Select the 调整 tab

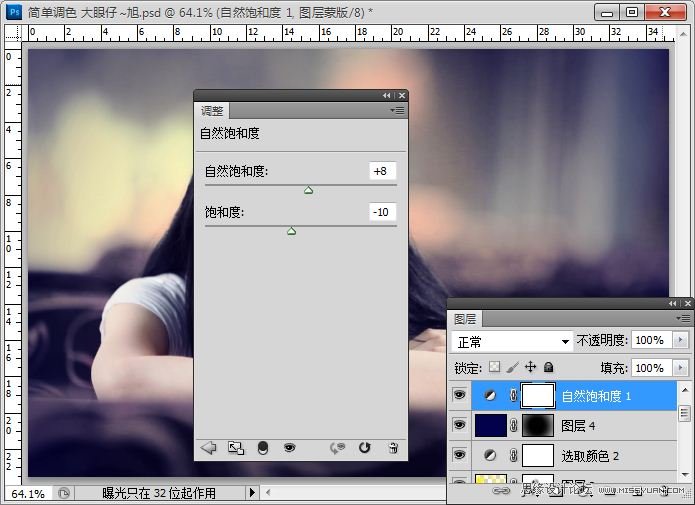[212, 110]
